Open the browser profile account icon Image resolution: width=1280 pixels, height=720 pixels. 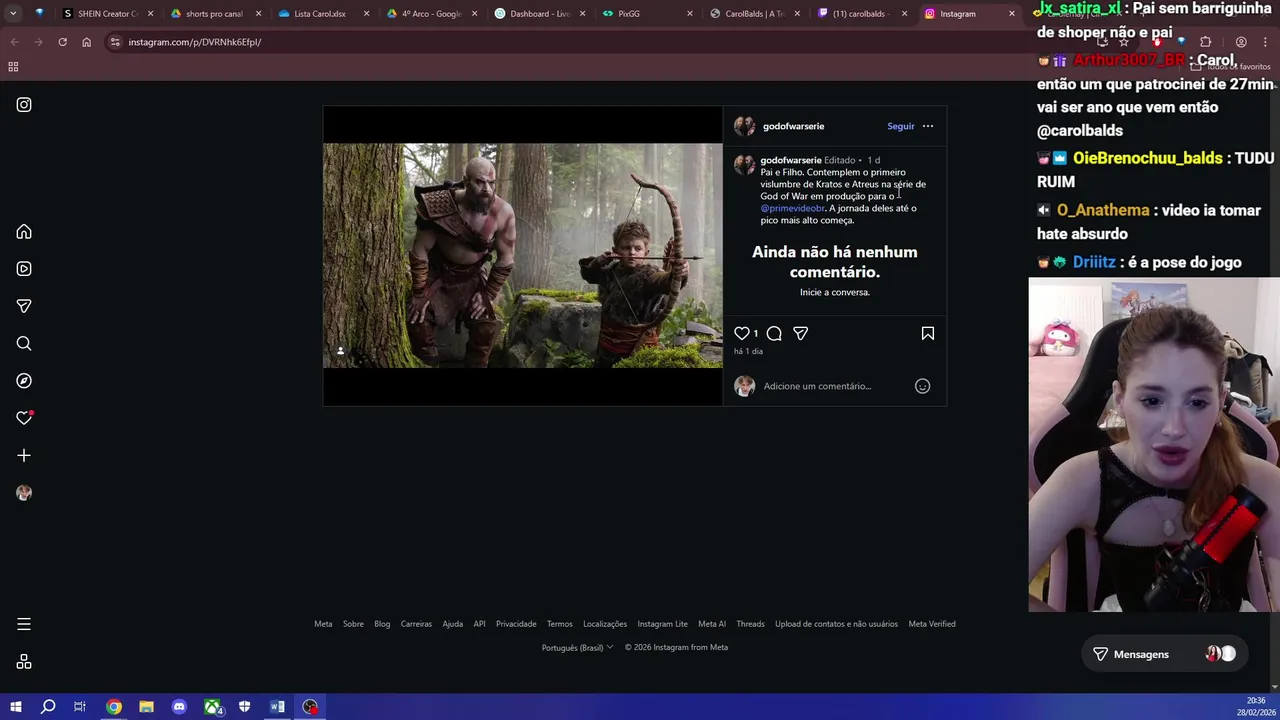click(x=1241, y=42)
